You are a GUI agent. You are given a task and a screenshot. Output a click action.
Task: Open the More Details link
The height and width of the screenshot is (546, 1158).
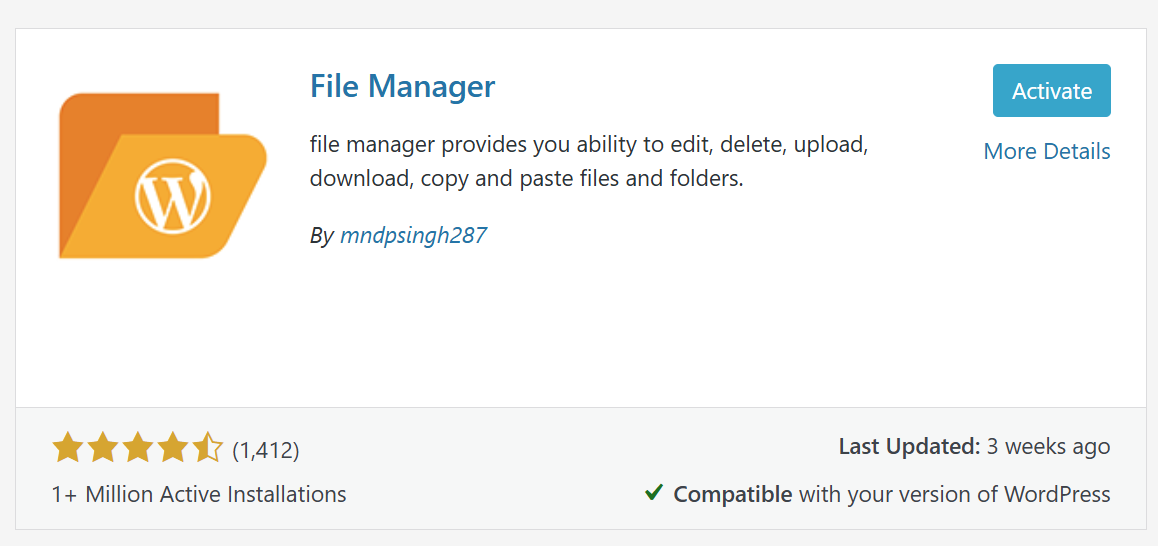1046,152
